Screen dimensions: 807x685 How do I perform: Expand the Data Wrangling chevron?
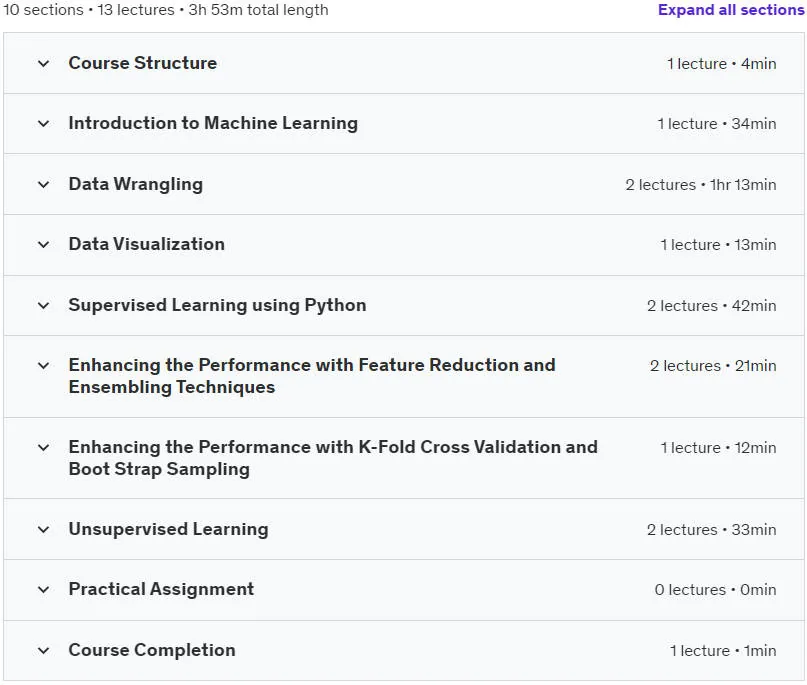pyautogui.click(x=44, y=185)
